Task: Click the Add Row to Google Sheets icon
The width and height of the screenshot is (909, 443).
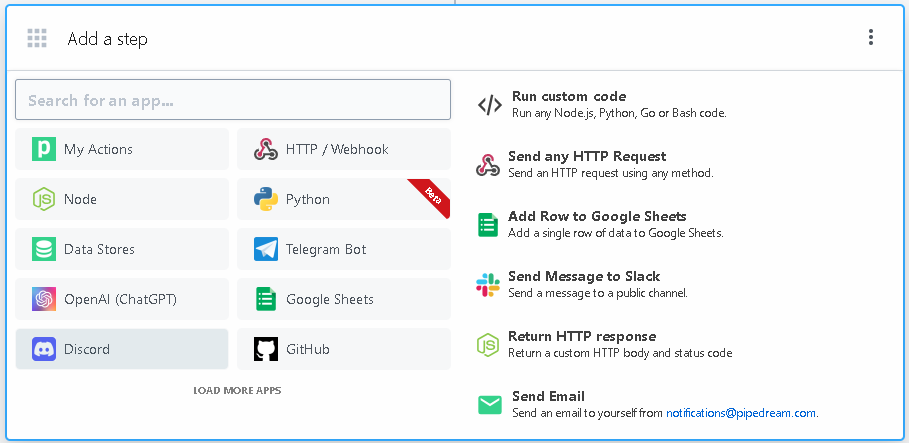Action: tap(488, 225)
